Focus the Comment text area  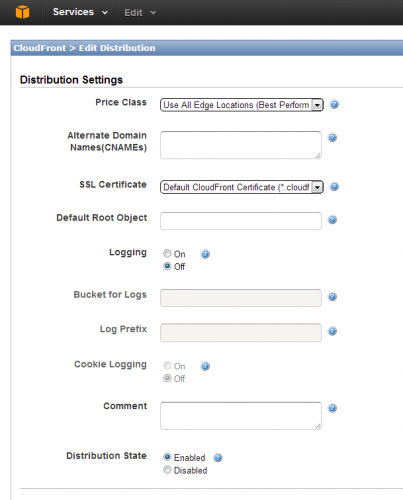coord(241,416)
